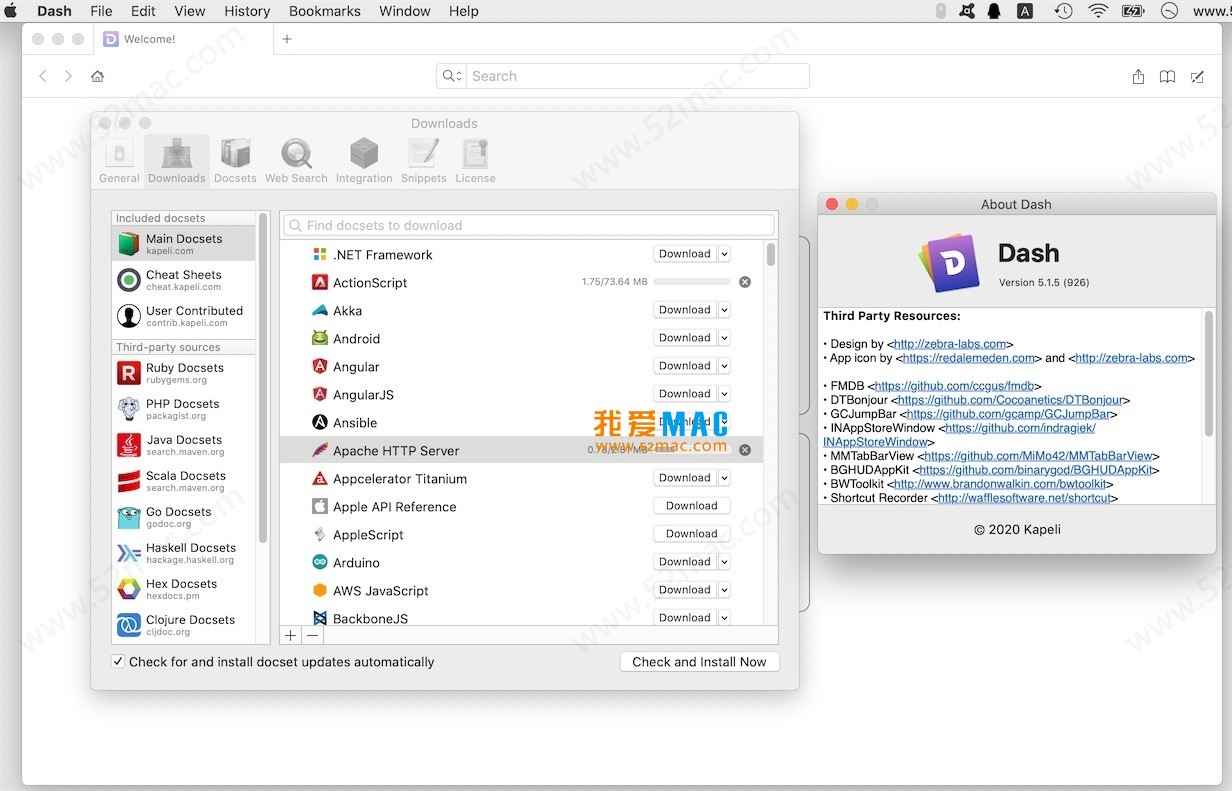This screenshot has height=791, width=1232.
Task: Select Java Docsets source
Action: coord(184,445)
